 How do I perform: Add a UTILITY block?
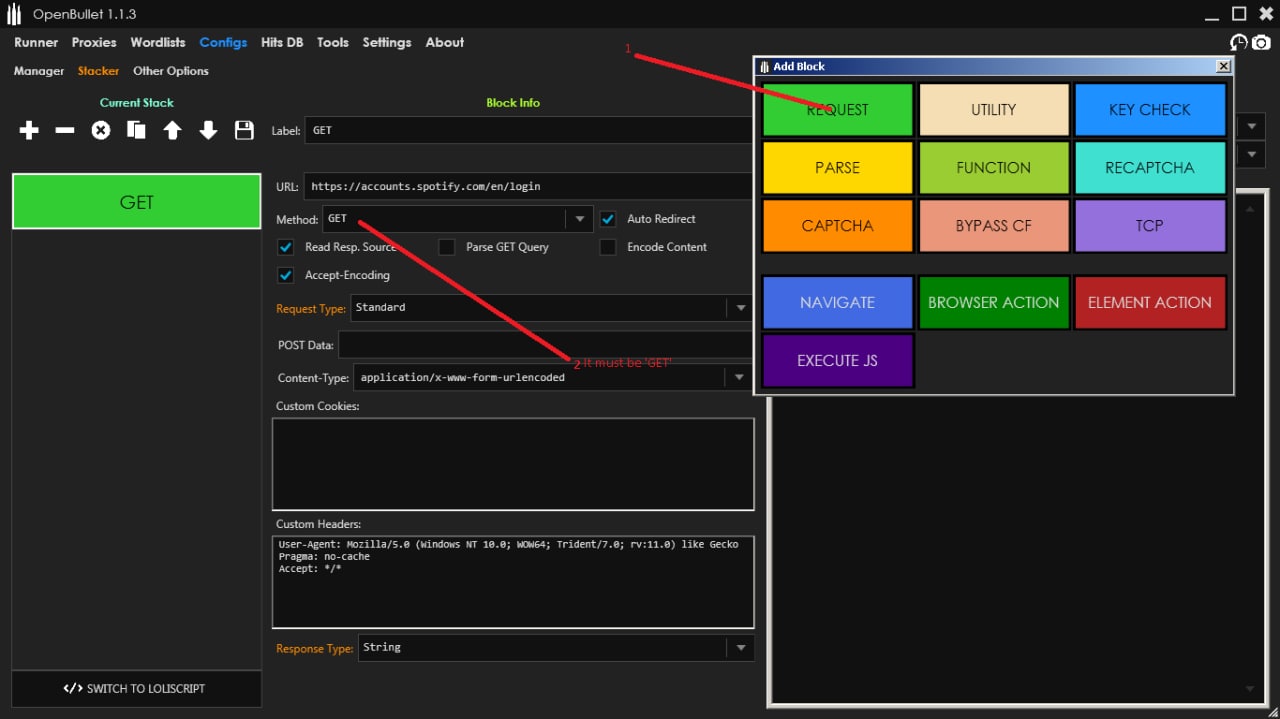994,110
